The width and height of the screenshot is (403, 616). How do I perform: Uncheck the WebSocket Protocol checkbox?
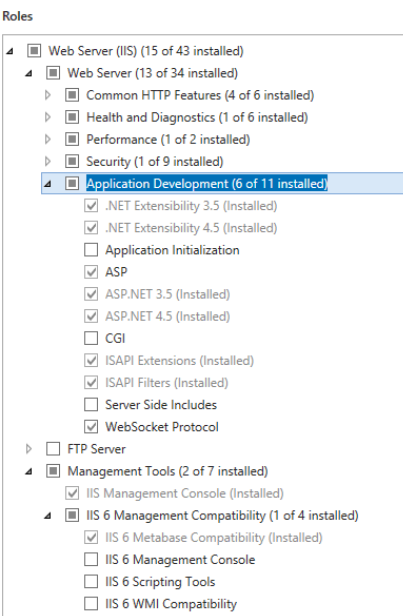[91, 427]
